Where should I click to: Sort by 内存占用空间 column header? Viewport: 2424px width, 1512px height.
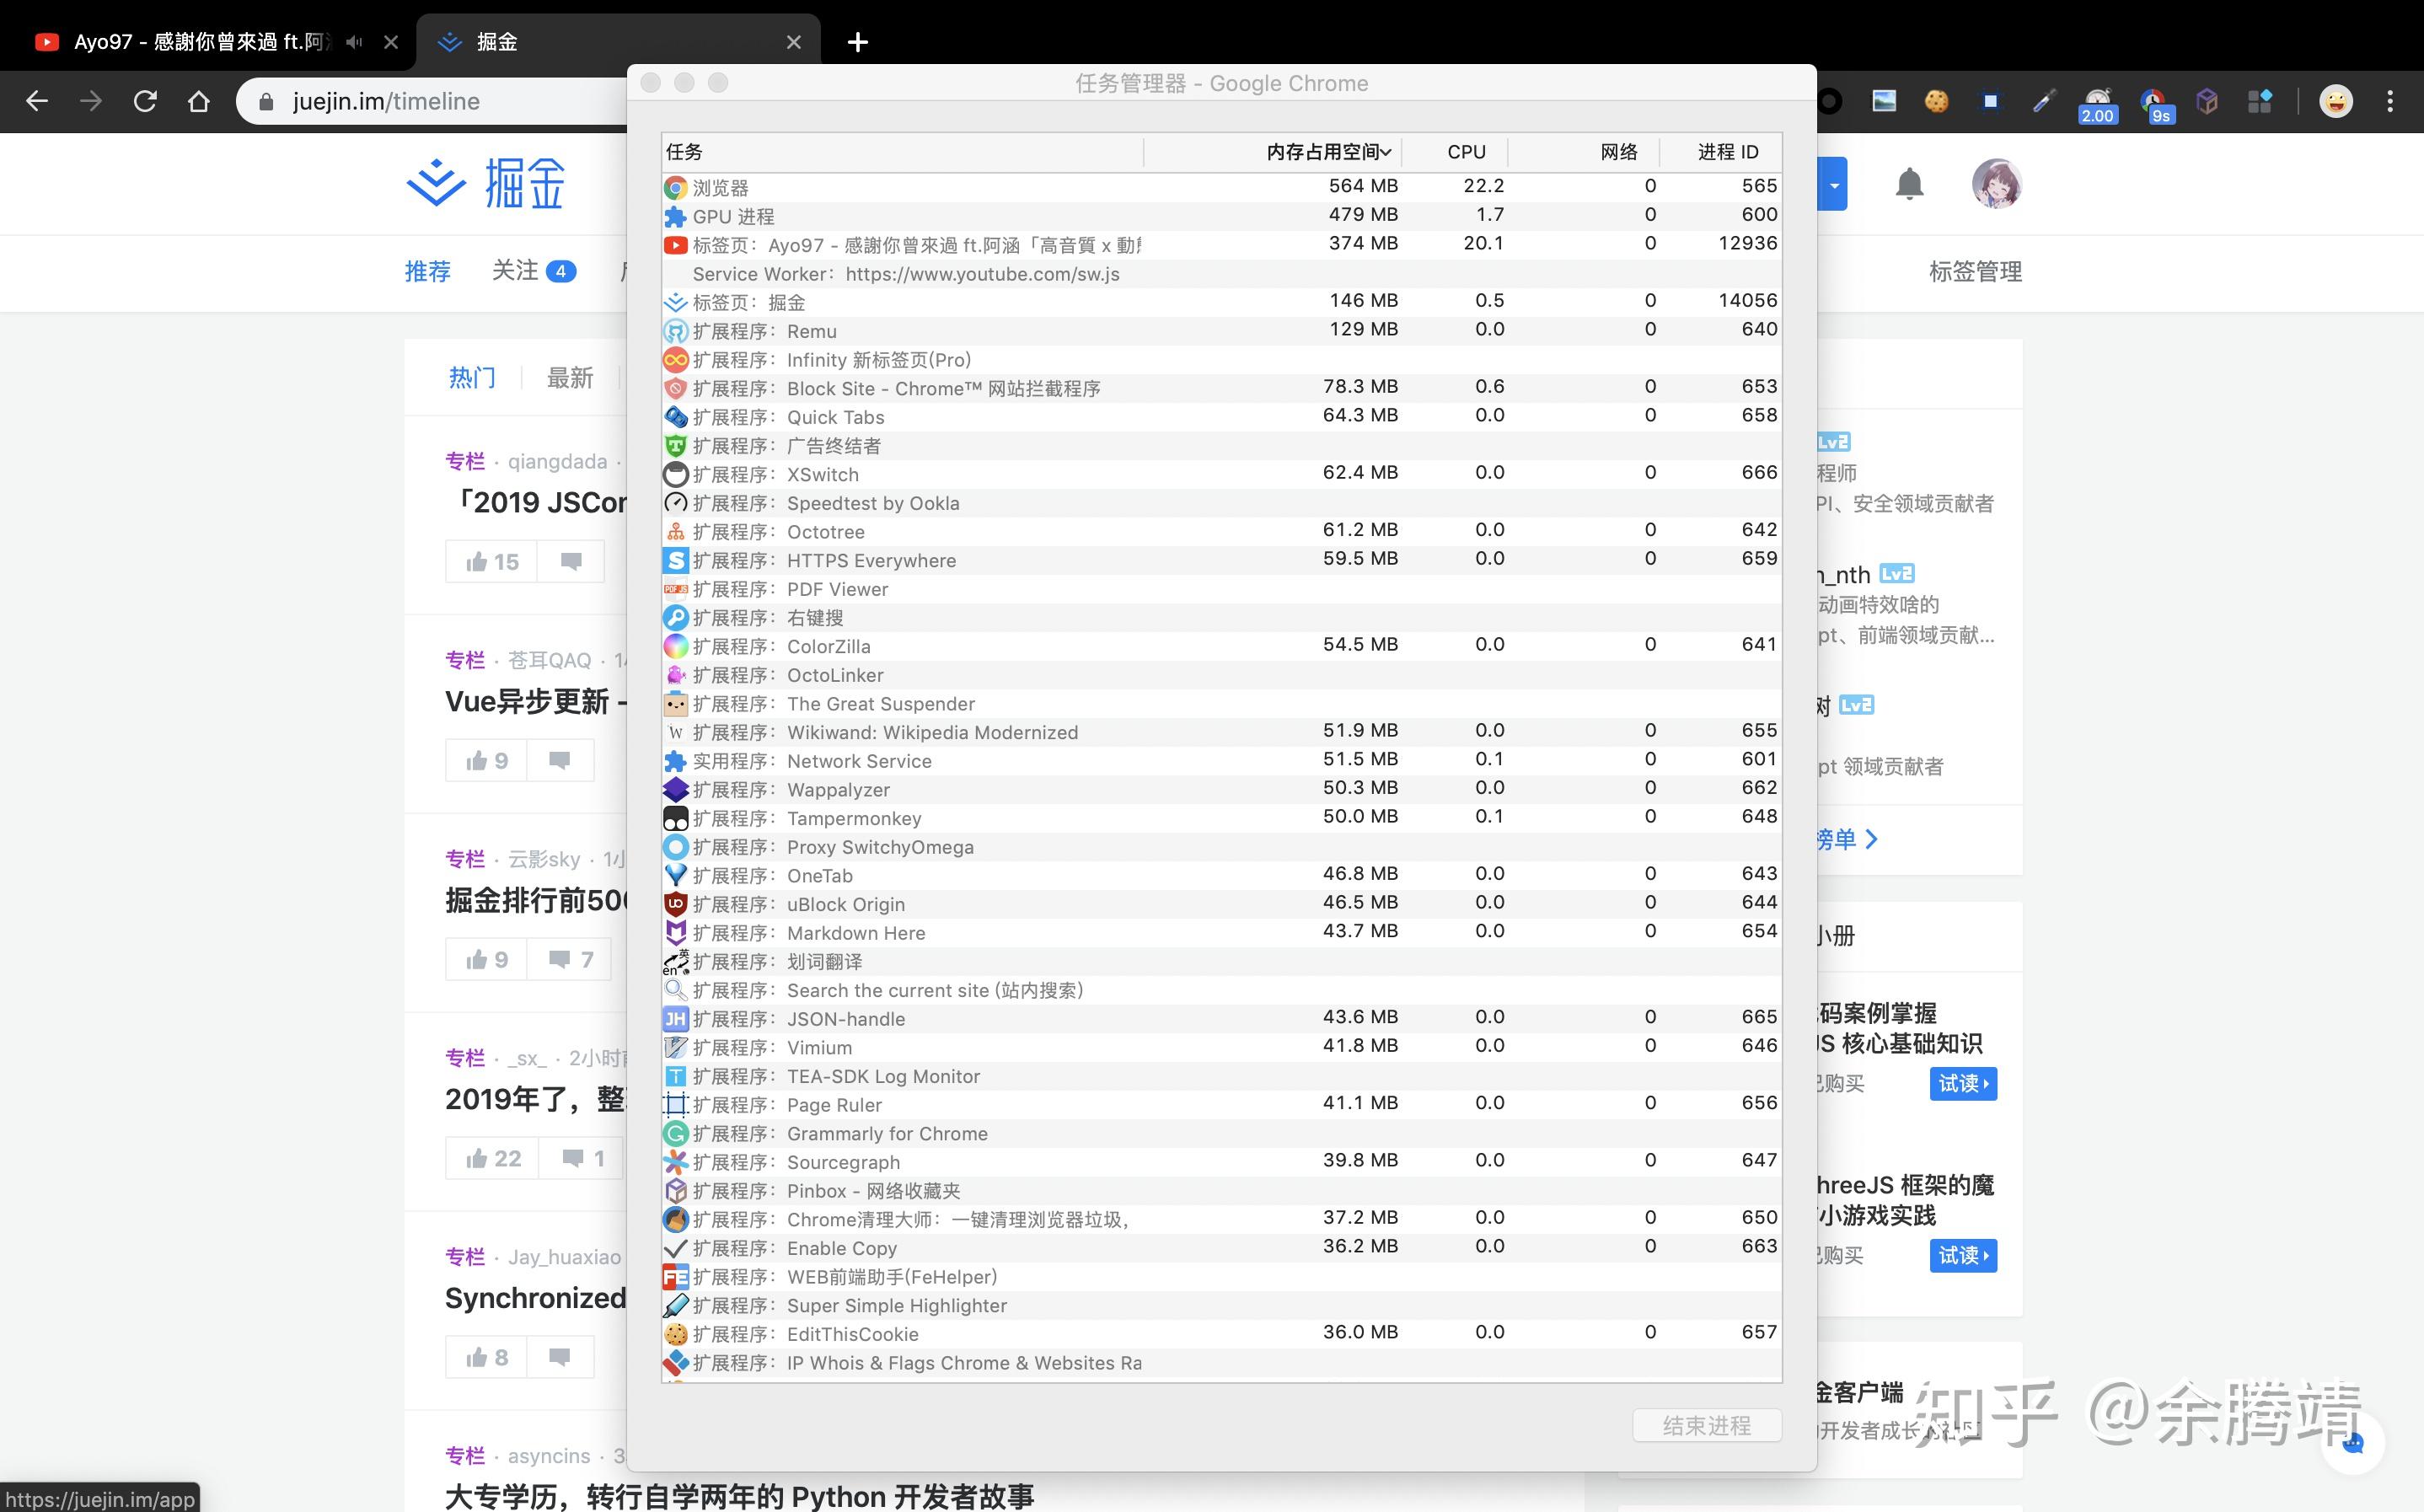coord(1329,152)
